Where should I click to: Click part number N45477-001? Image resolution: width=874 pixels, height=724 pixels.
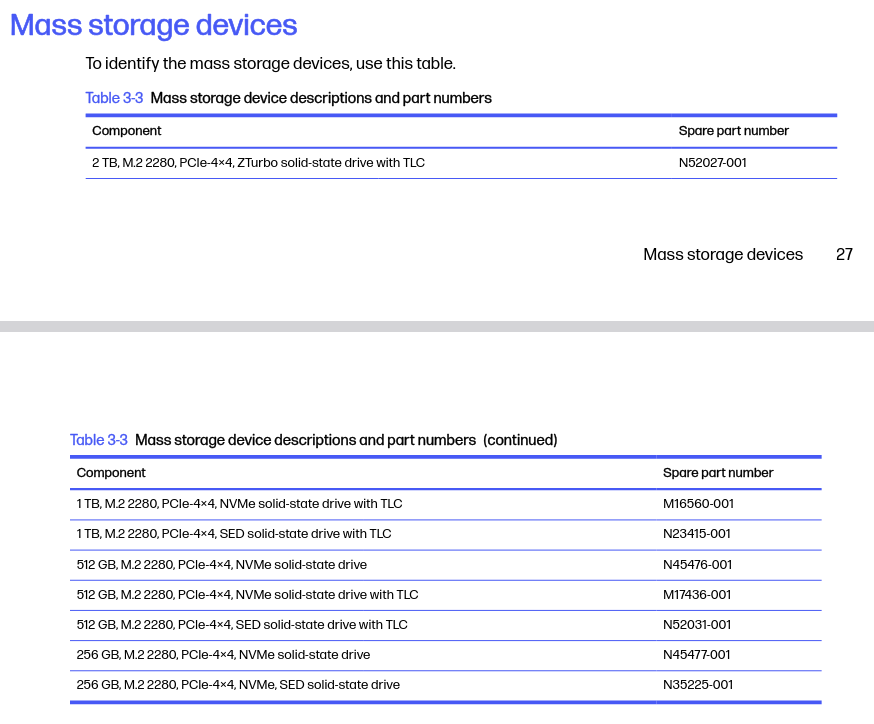[697, 655]
